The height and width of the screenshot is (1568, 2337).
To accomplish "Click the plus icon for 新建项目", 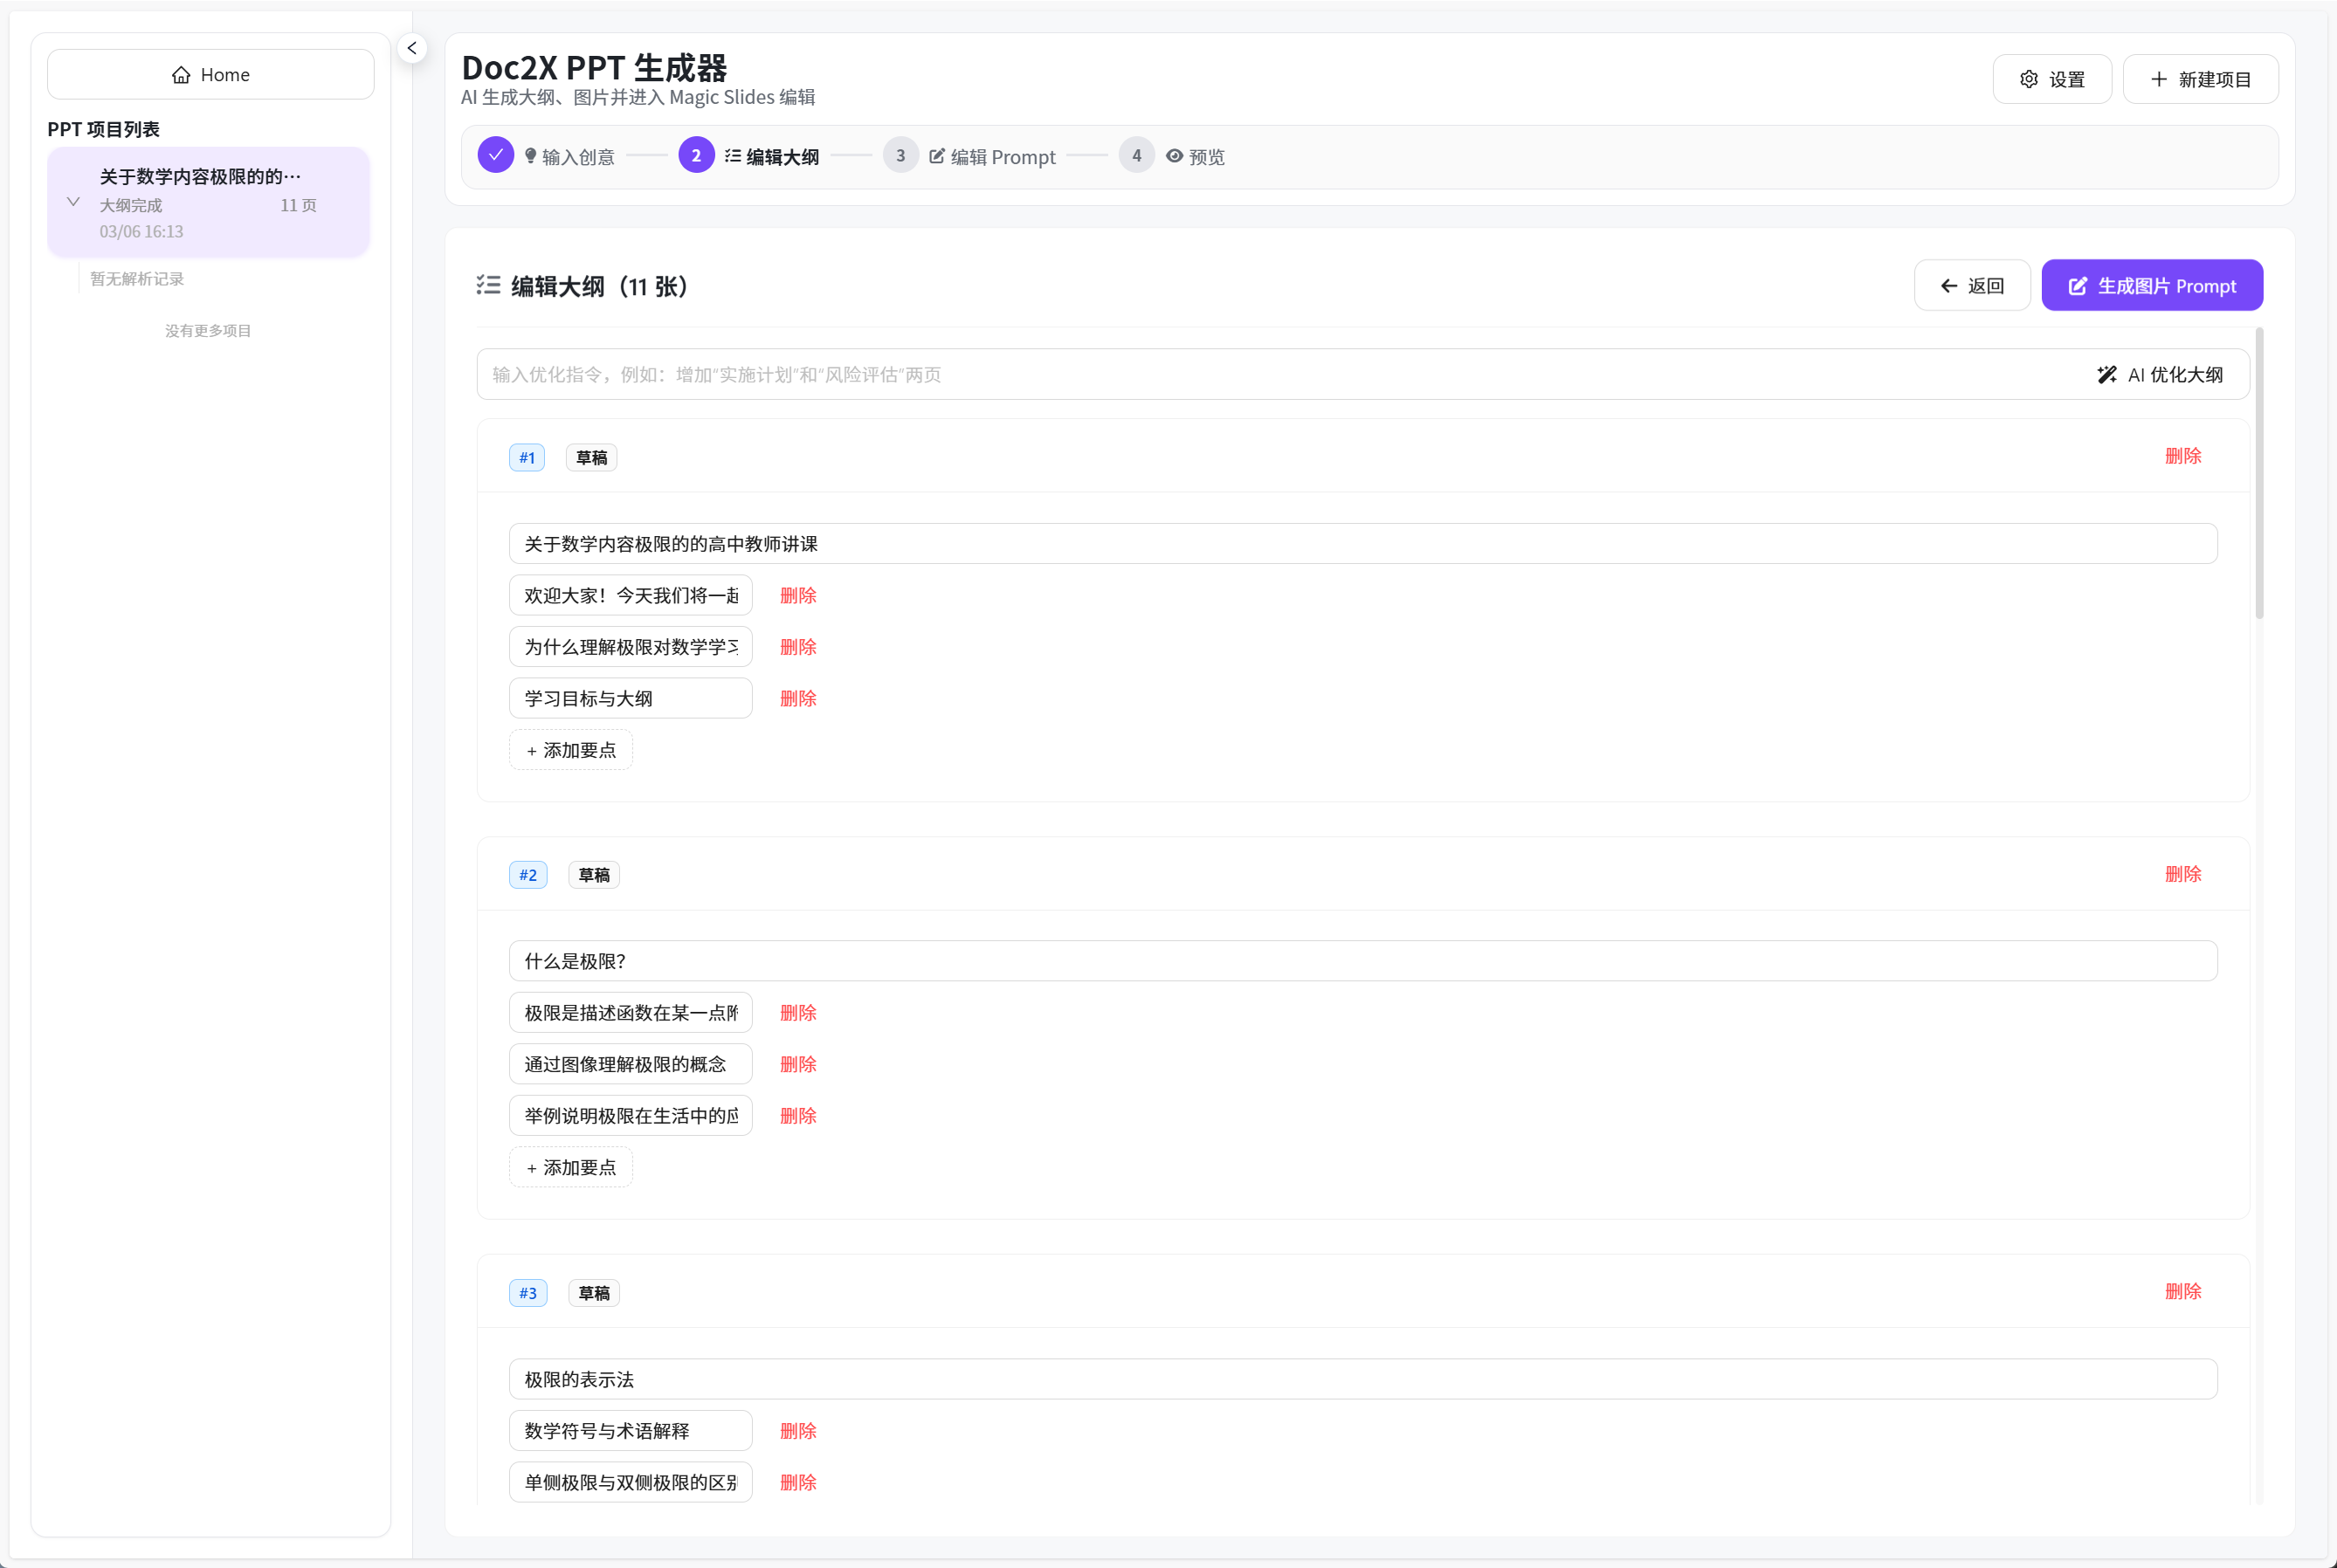I will 2158,79.
